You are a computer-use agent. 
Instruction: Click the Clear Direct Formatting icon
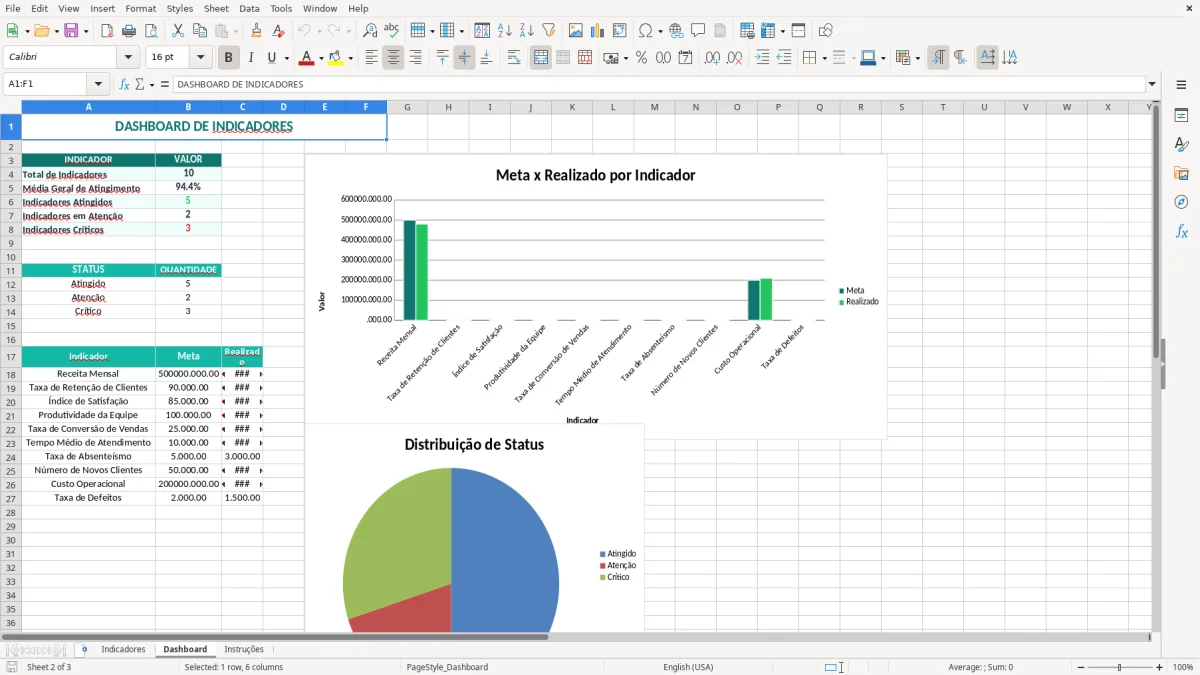click(278, 31)
